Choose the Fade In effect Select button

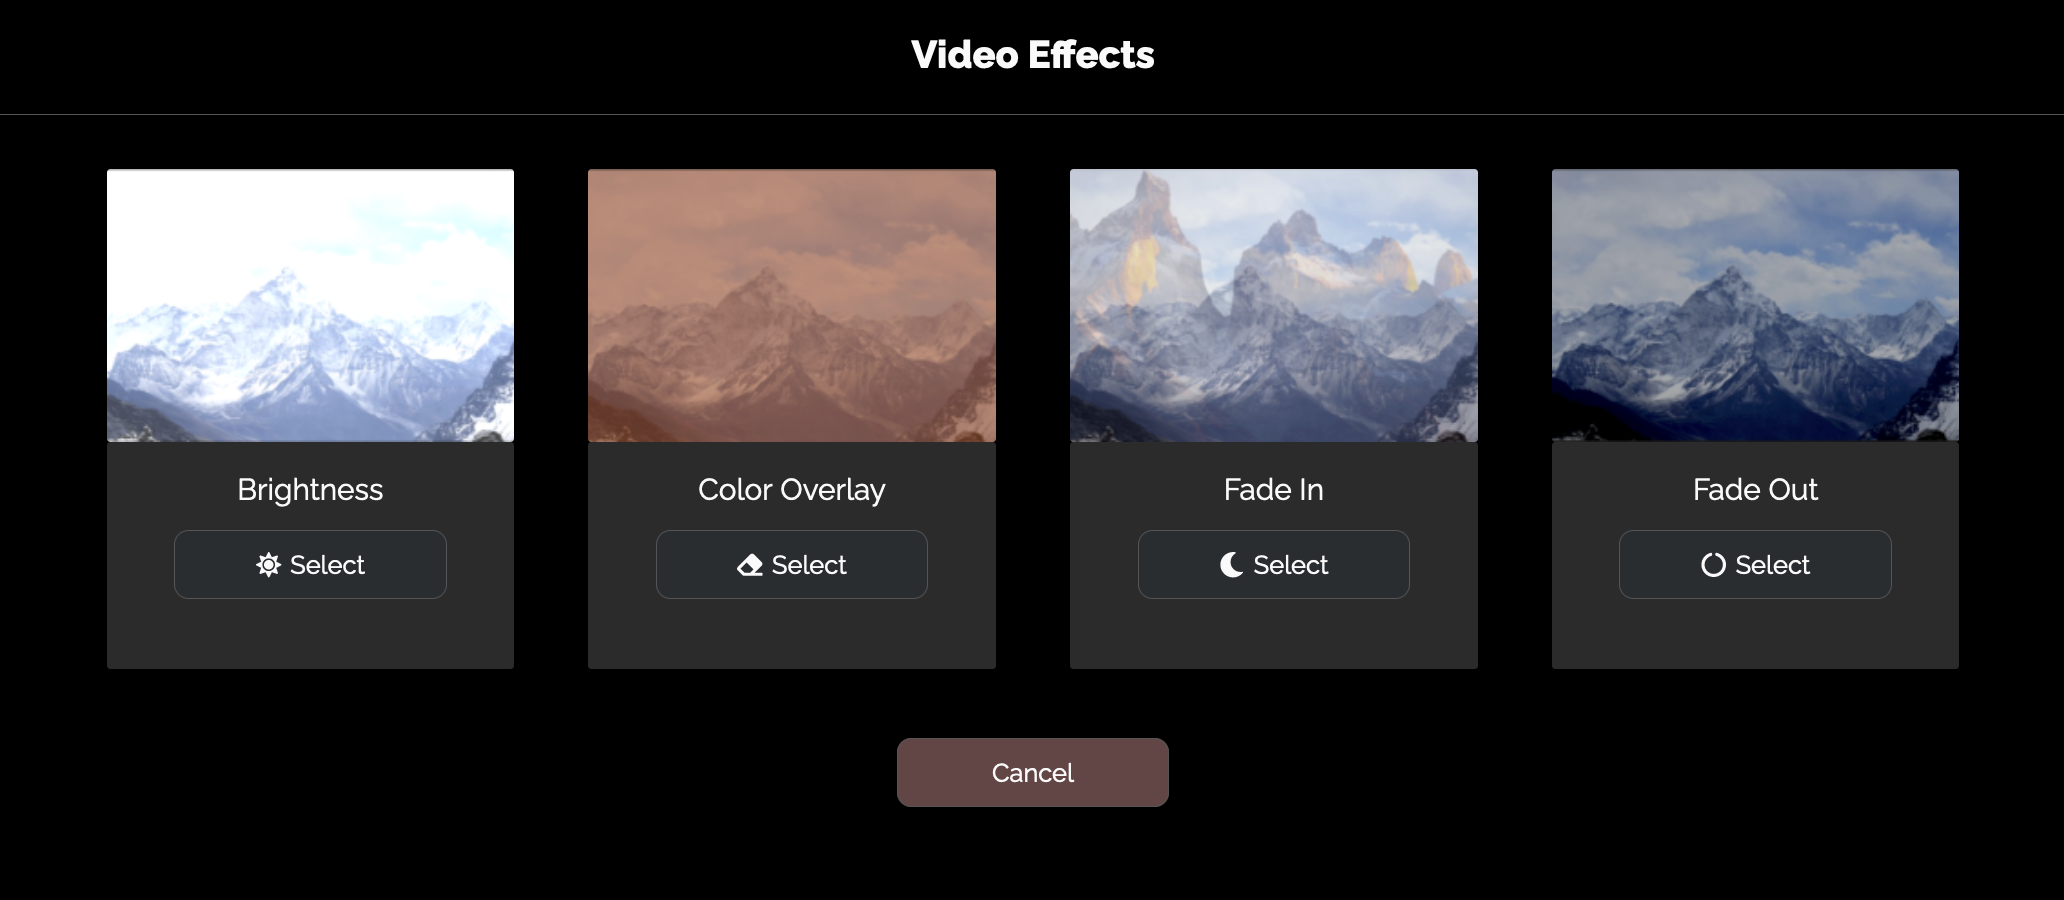click(x=1274, y=565)
